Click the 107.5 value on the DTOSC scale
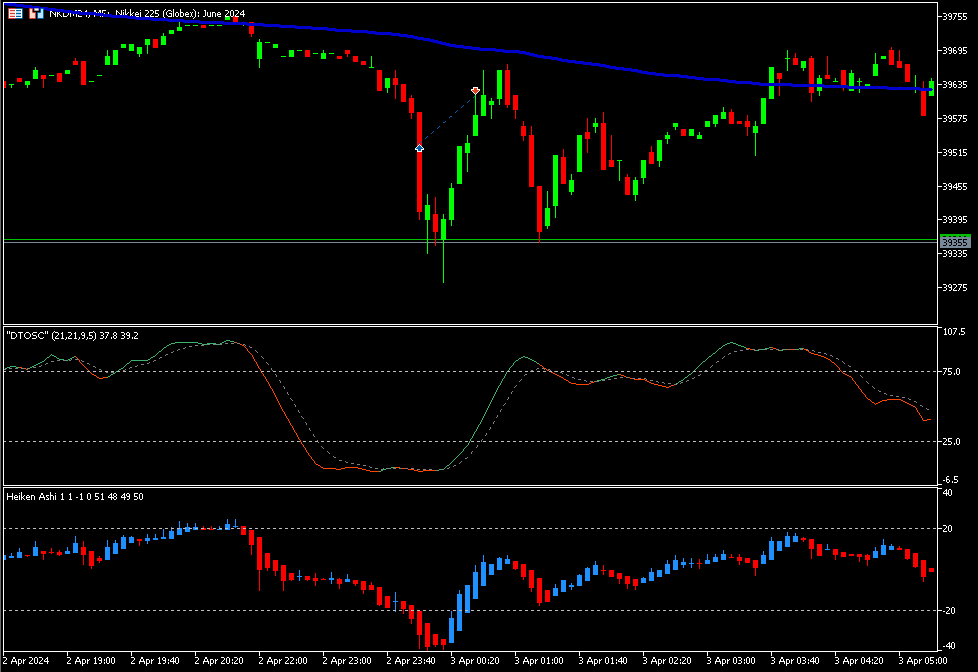The image size is (978, 672). click(x=953, y=332)
